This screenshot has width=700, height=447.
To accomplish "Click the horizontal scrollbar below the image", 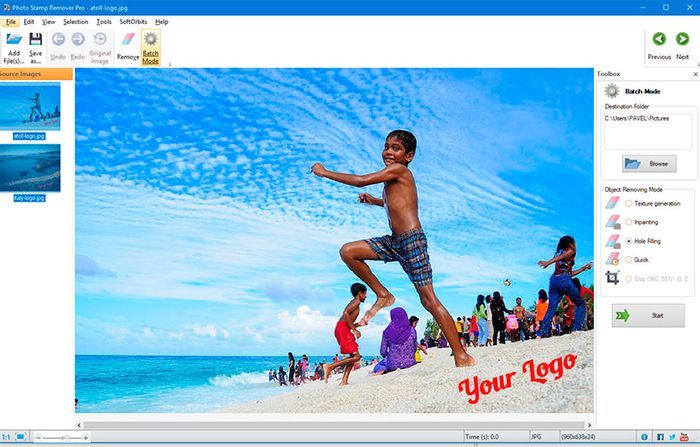I will 334,425.
